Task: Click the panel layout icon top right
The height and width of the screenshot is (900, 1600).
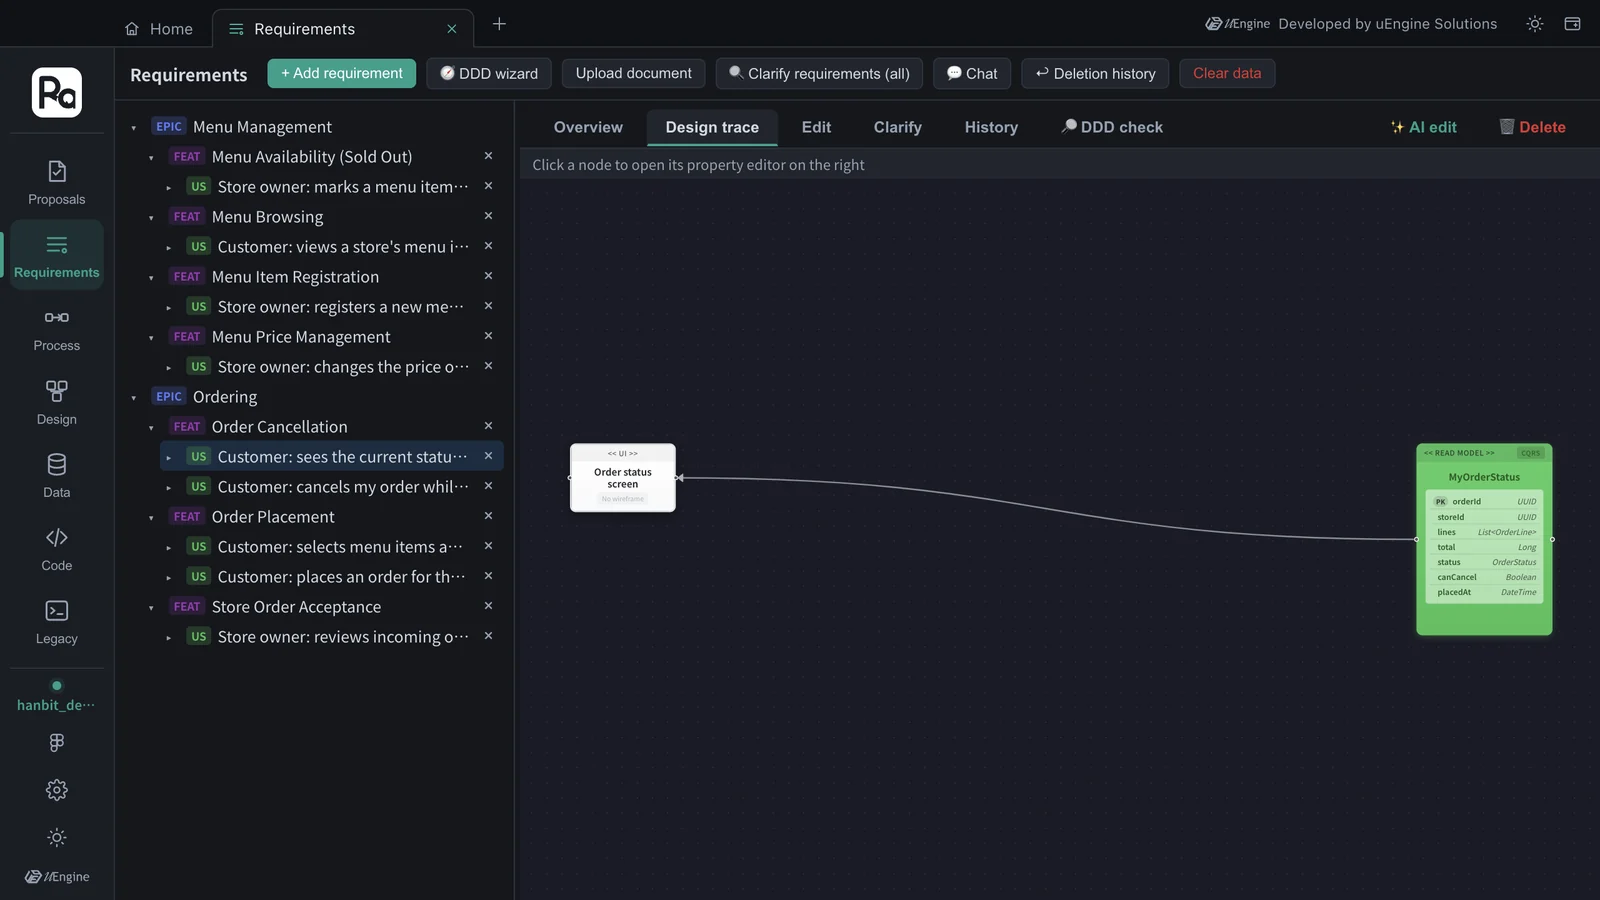Action: 1572,24
